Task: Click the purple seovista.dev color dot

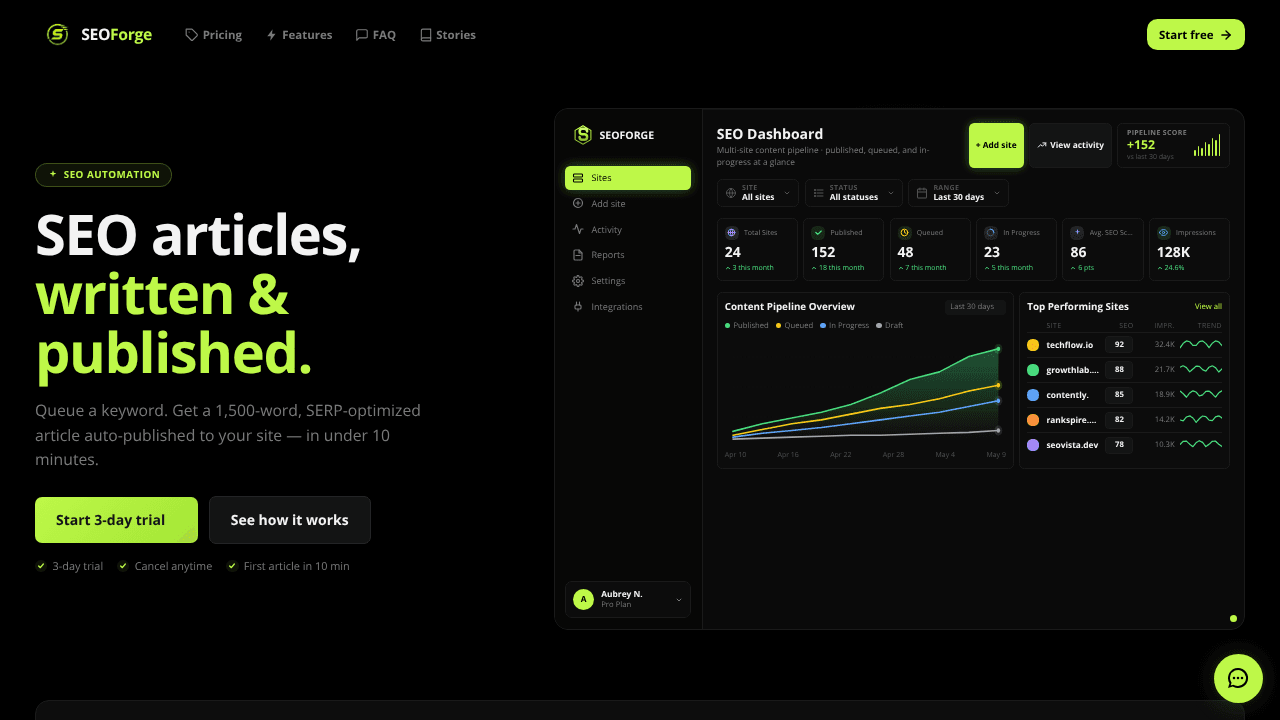Action: [x=1033, y=445]
